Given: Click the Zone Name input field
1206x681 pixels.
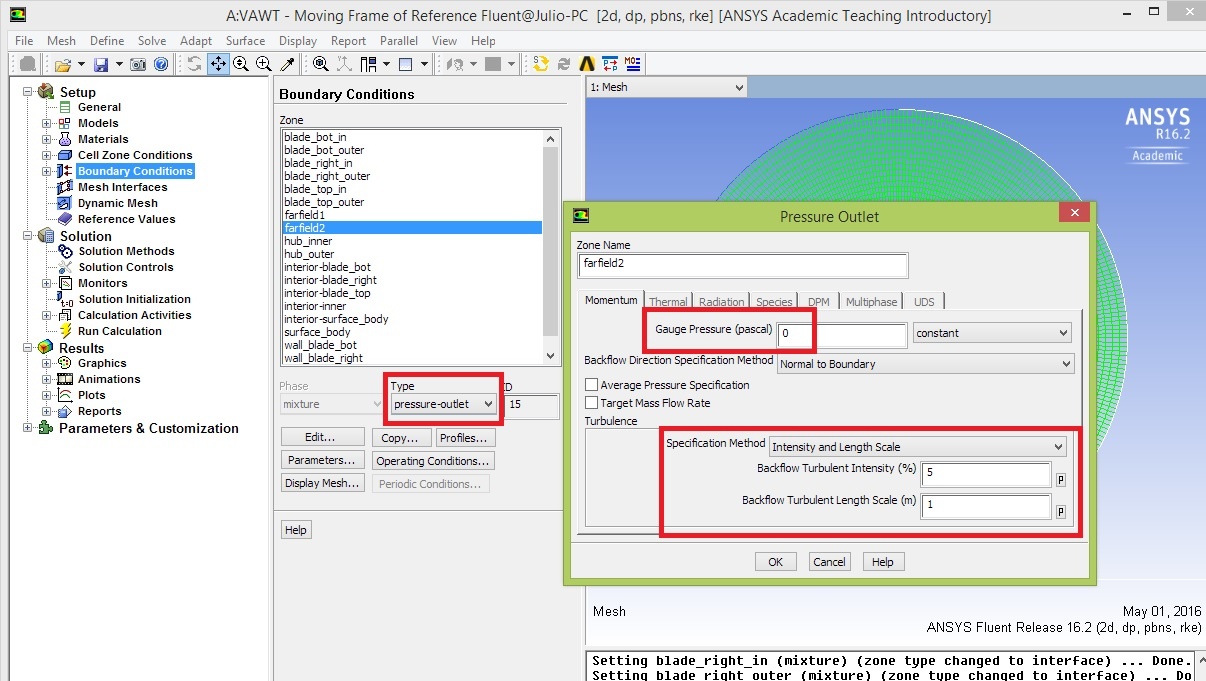Looking at the screenshot, I should pyautogui.click(x=743, y=265).
